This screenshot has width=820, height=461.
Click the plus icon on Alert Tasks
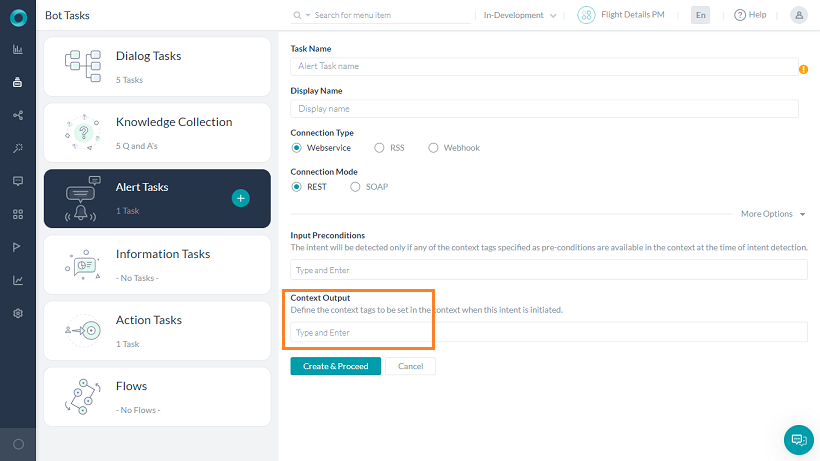click(240, 198)
